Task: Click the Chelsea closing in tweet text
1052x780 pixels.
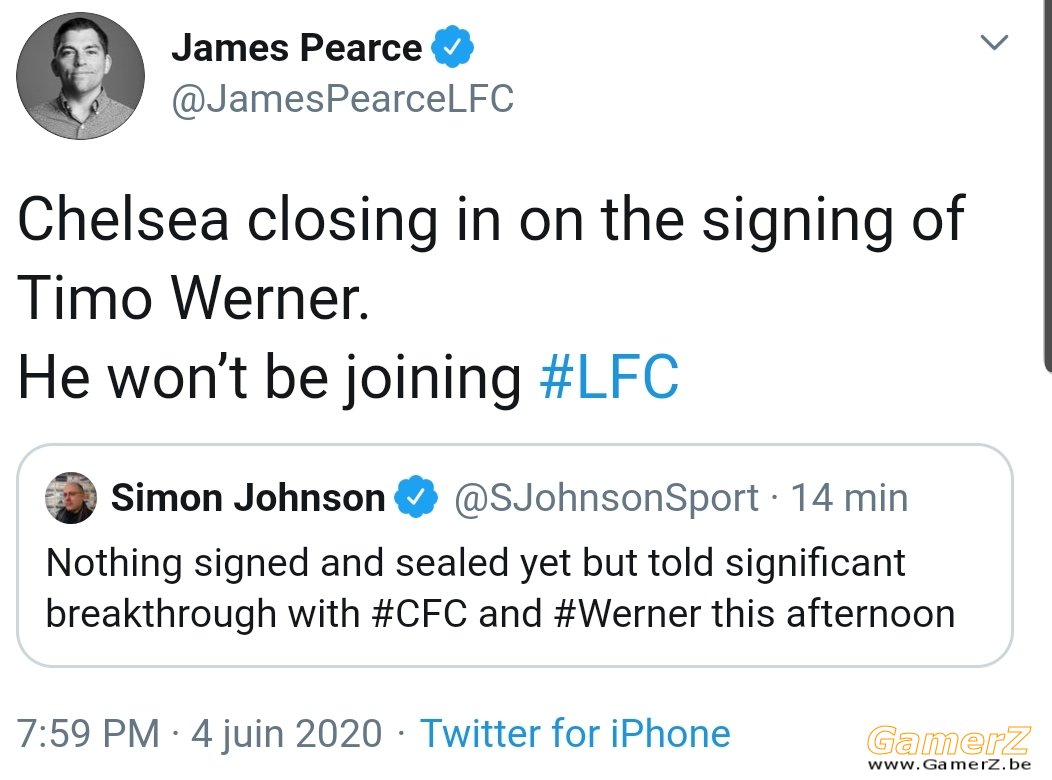Action: [x=490, y=220]
